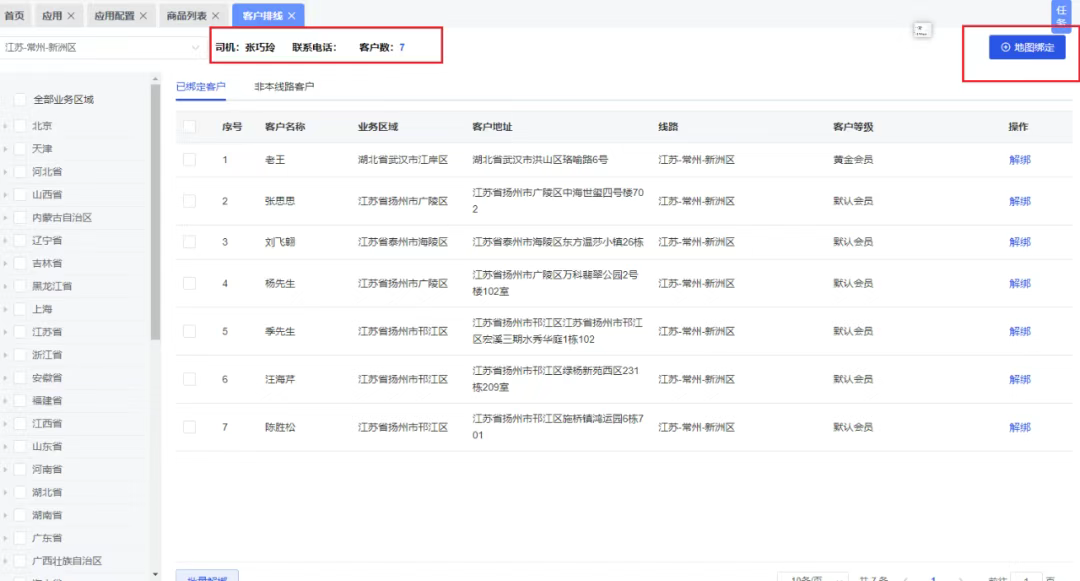This screenshot has width=1080, height=581.
Task: Expand the 江苏省 tree node arrow
Action: click(x=6, y=332)
